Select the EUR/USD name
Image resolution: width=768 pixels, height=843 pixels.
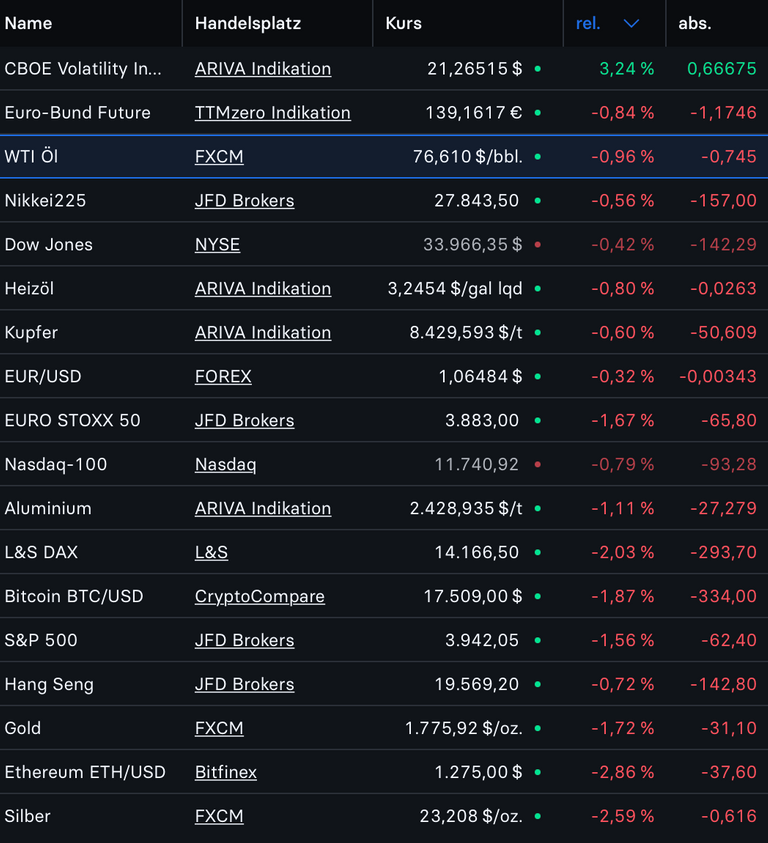click(43, 376)
